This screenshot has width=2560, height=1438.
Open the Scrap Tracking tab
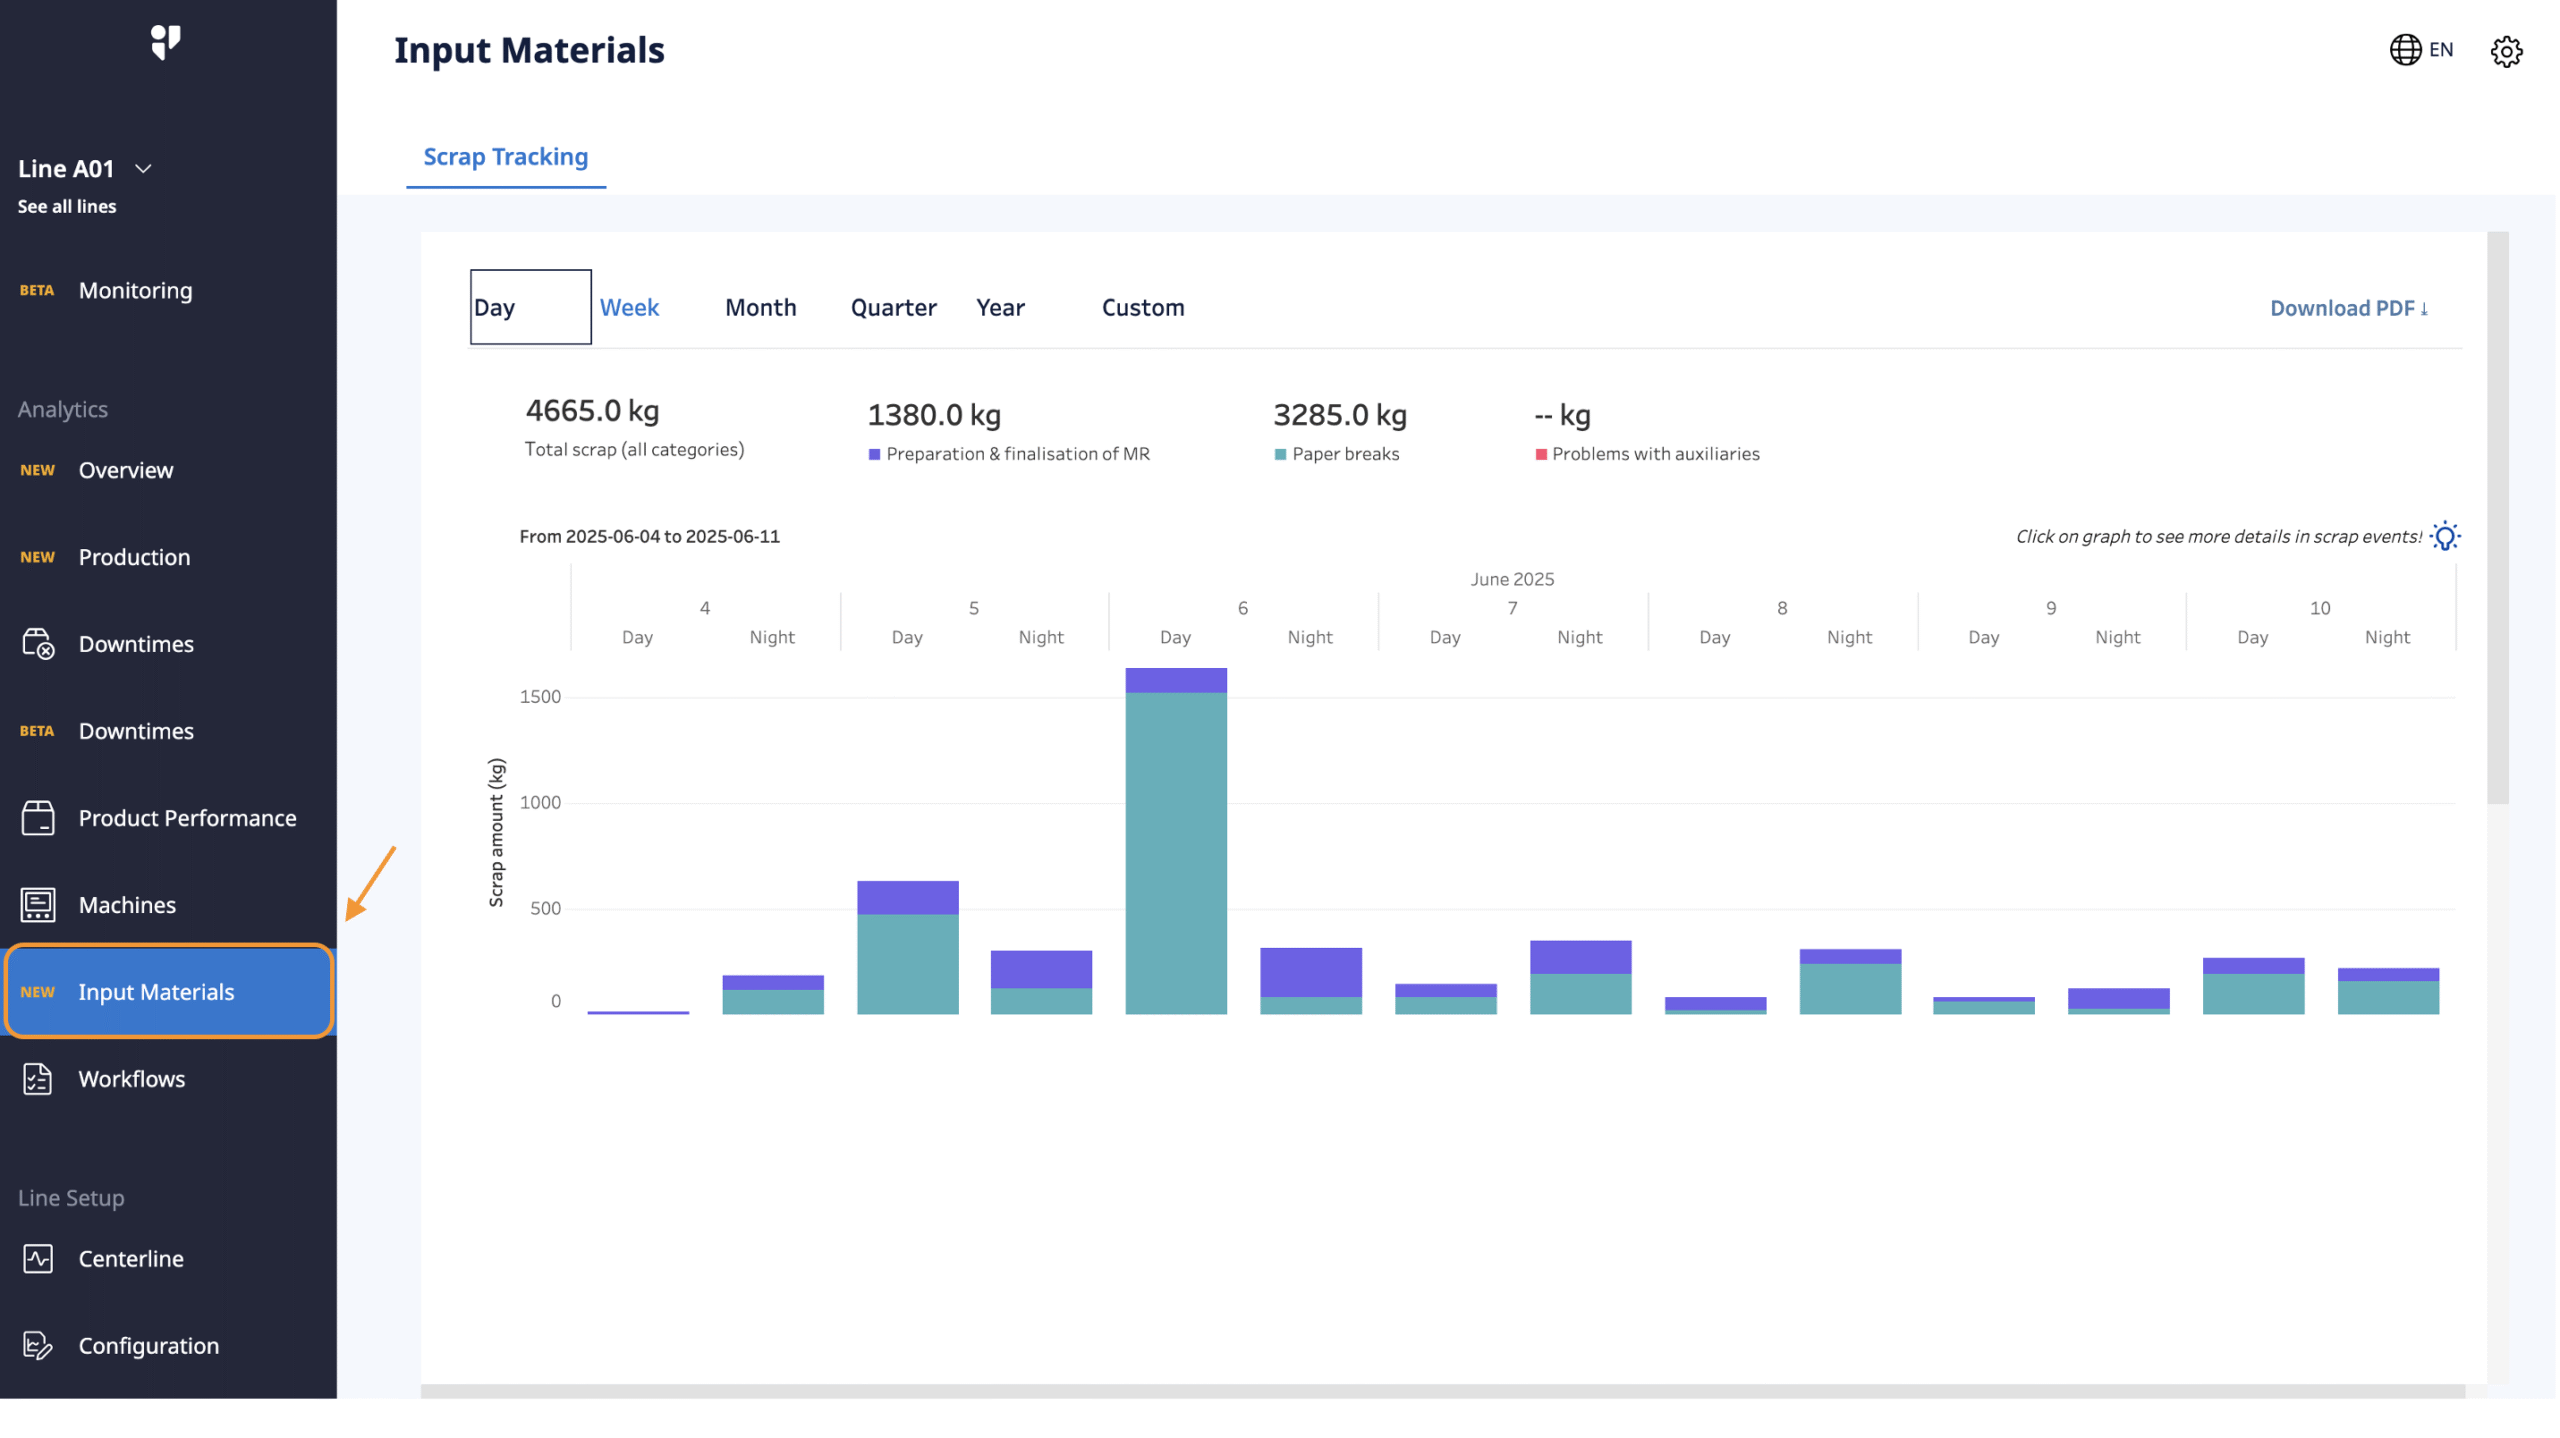click(x=505, y=156)
